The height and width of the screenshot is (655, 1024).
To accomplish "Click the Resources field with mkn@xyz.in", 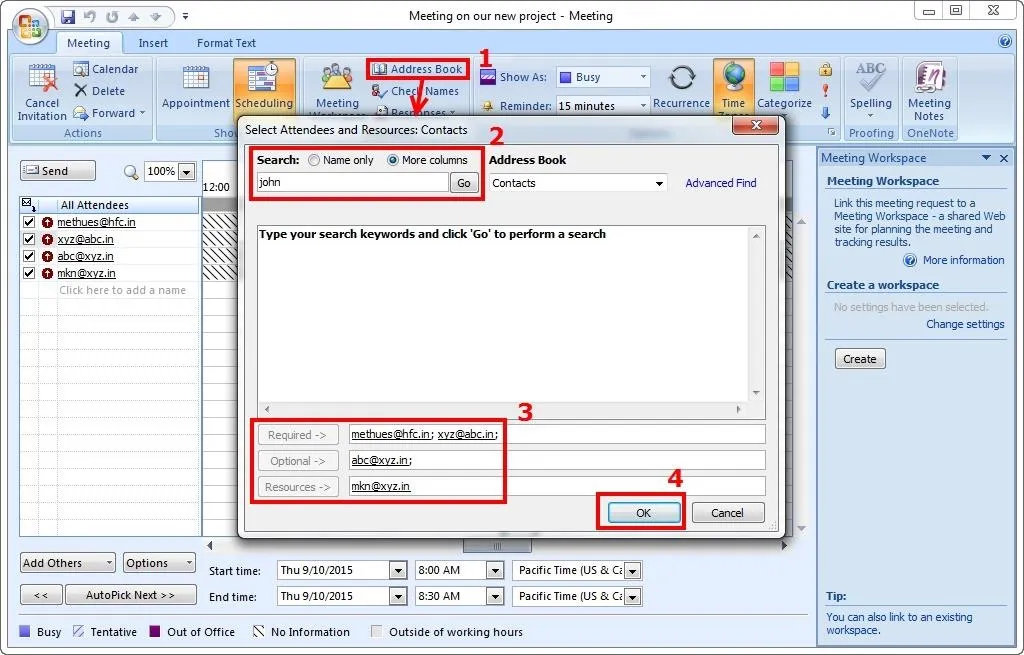I will click(x=557, y=487).
